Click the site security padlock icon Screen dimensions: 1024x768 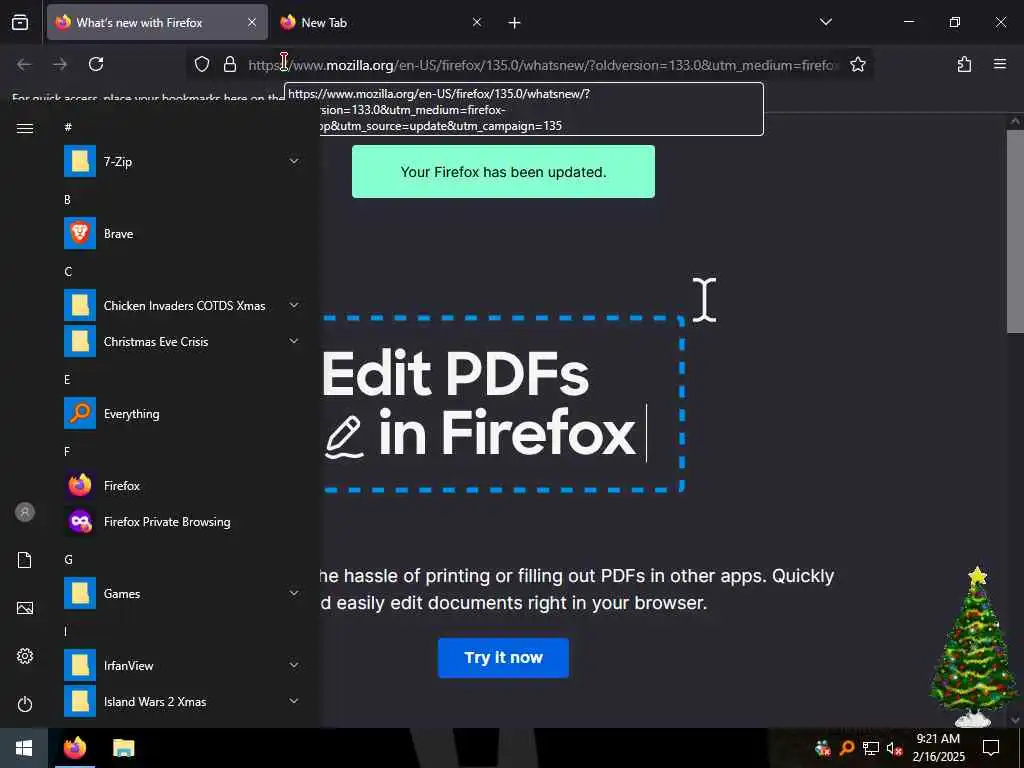[230, 64]
